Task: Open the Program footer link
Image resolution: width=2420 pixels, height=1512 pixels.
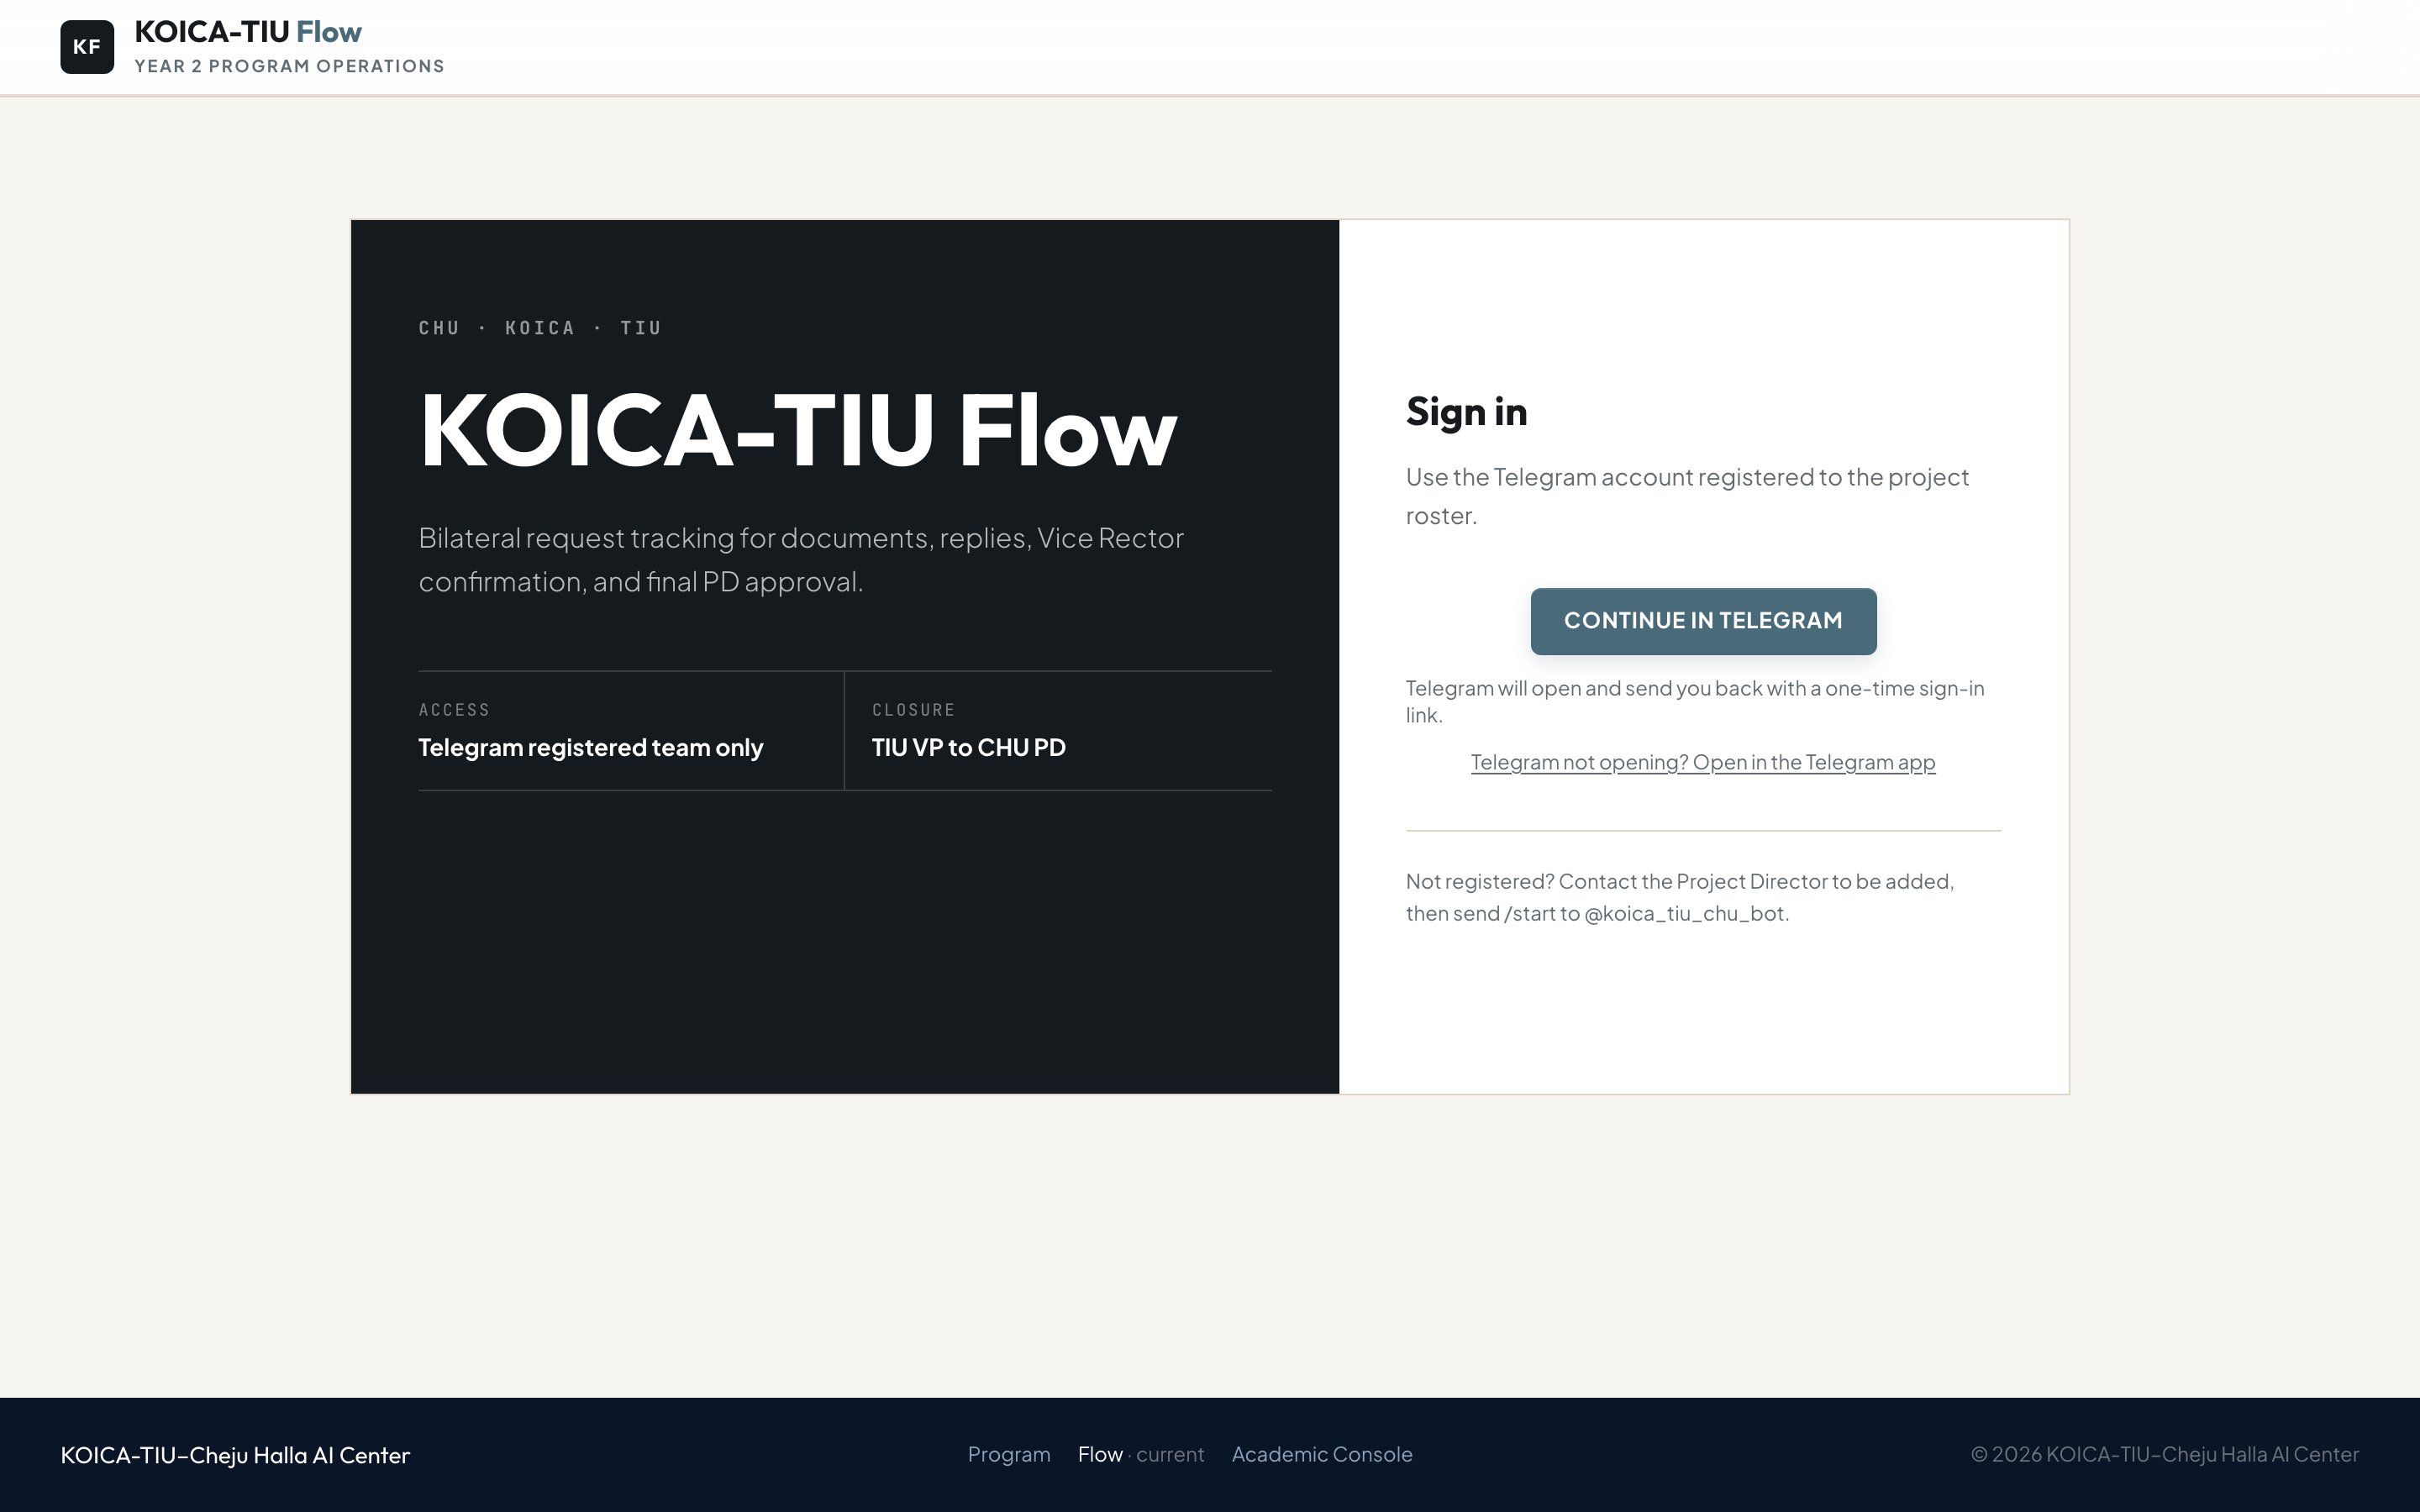Action: (1009, 1454)
